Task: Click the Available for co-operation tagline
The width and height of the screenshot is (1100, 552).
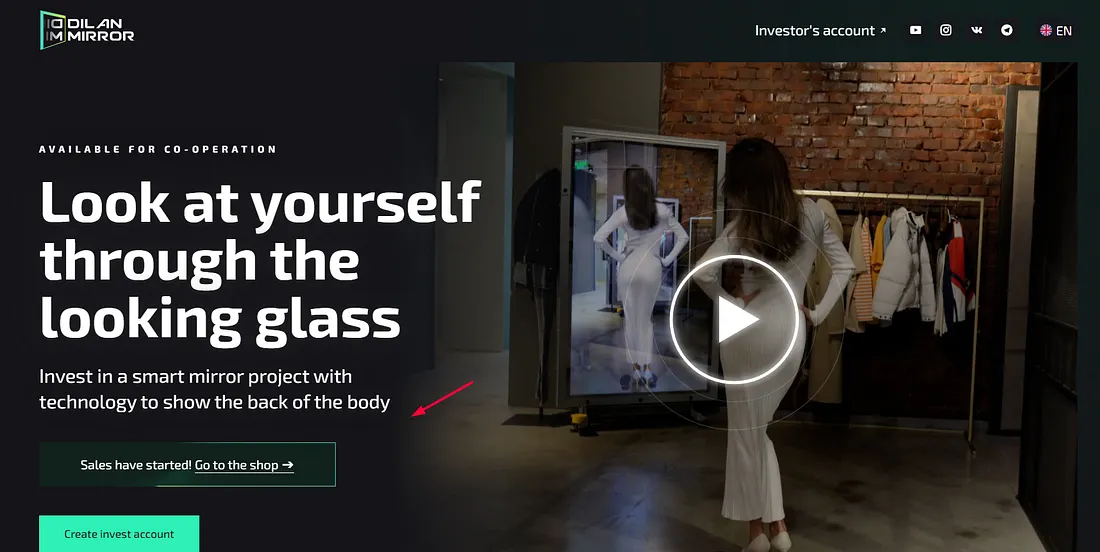Action: click(158, 149)
